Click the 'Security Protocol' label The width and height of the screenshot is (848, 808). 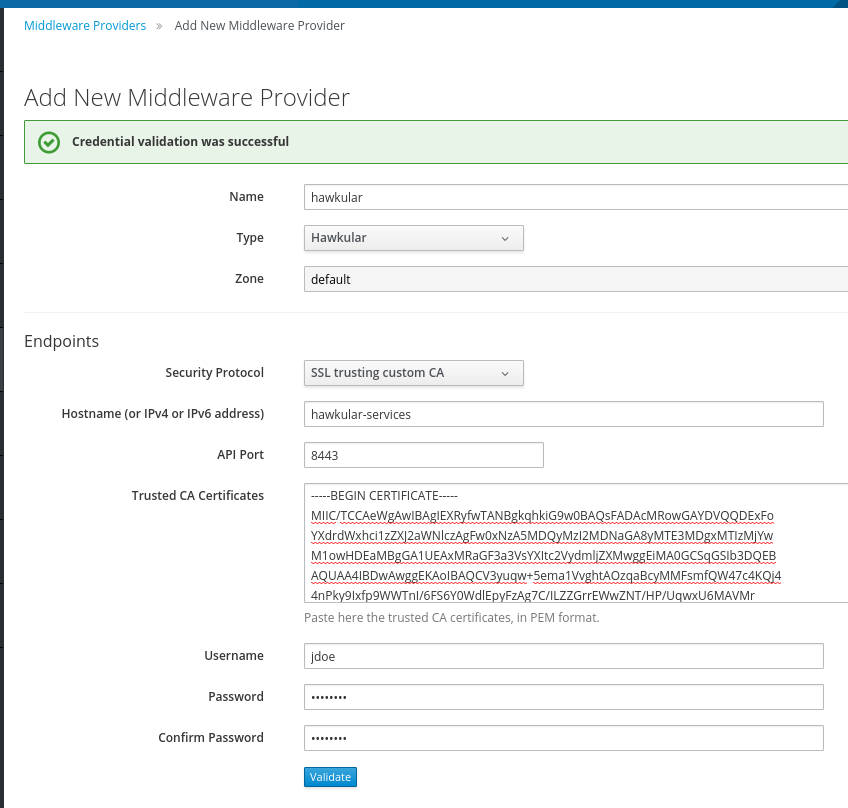(x=214, y=373)
